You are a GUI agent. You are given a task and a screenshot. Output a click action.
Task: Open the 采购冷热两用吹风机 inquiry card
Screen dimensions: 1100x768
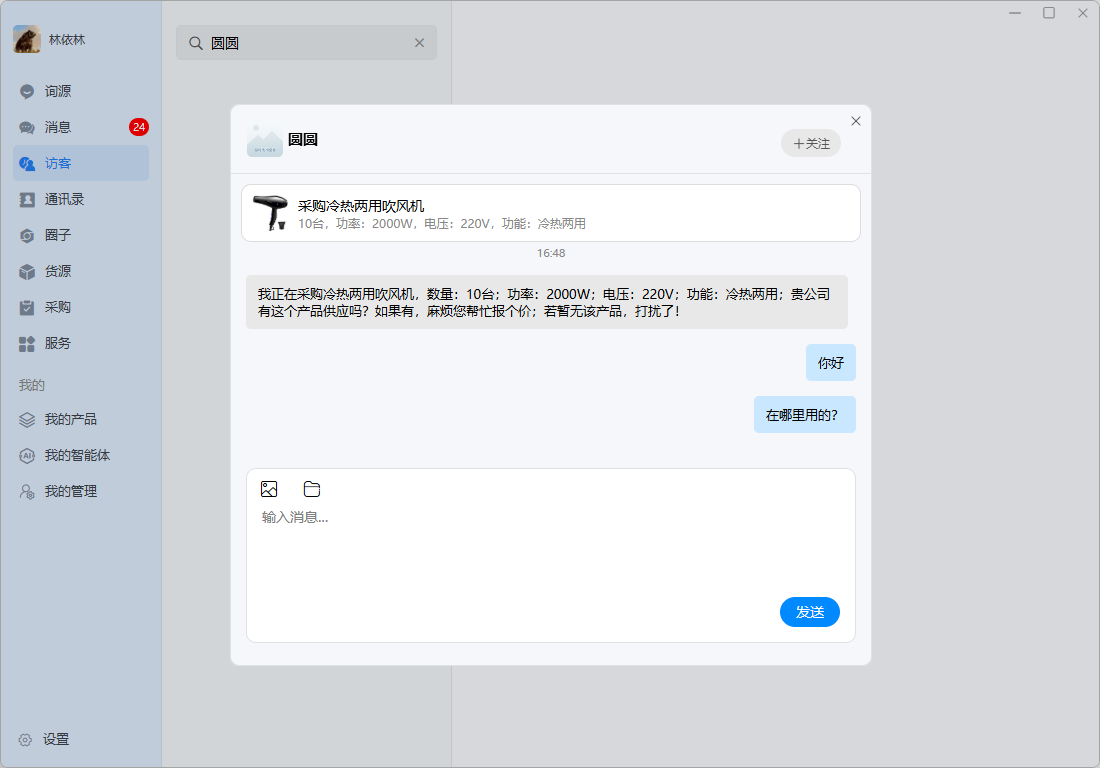[551, 213]
